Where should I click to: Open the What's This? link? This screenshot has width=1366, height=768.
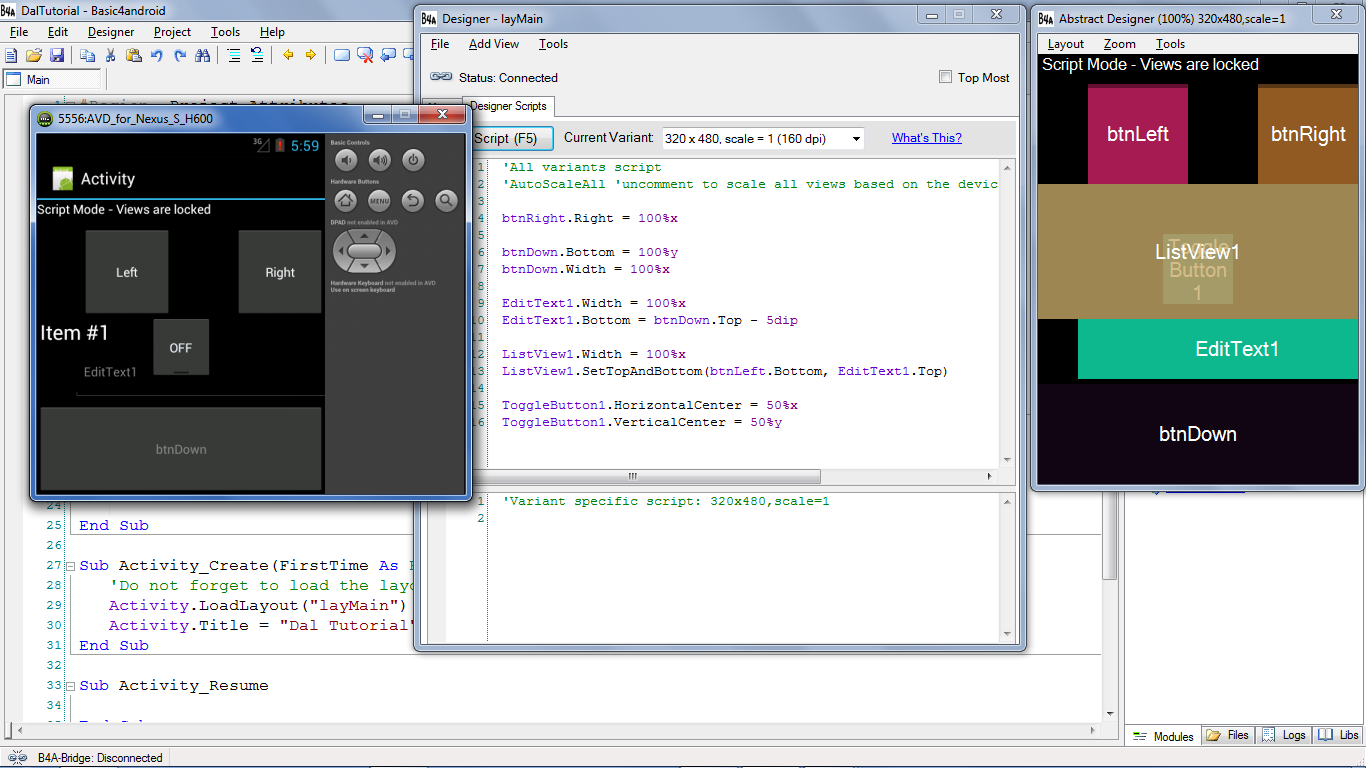(927, 138)
